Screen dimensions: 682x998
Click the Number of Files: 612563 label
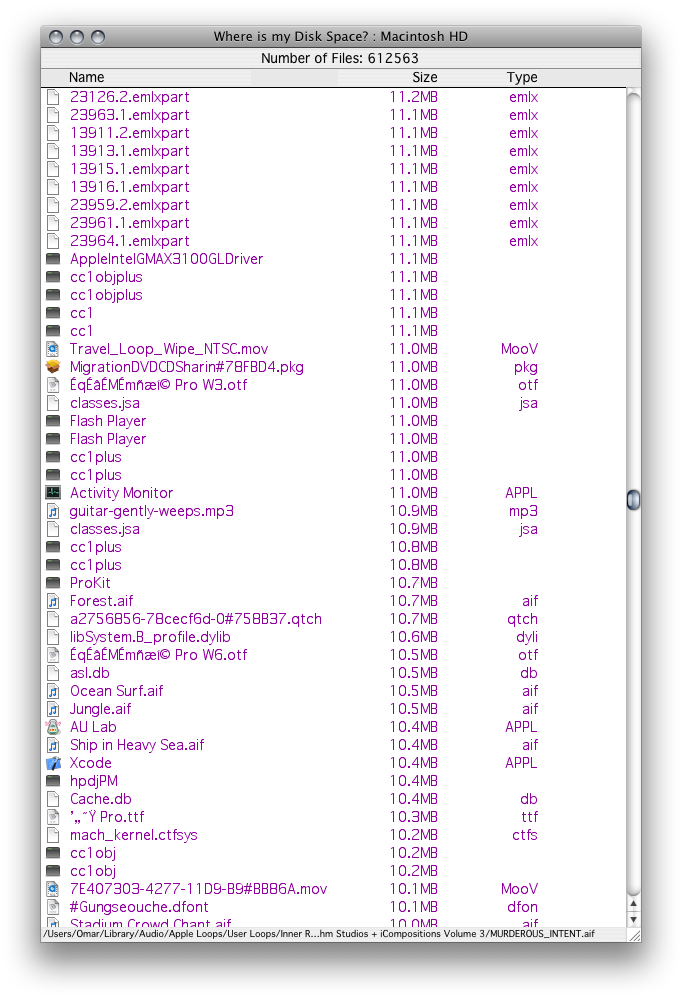point(340,59)
